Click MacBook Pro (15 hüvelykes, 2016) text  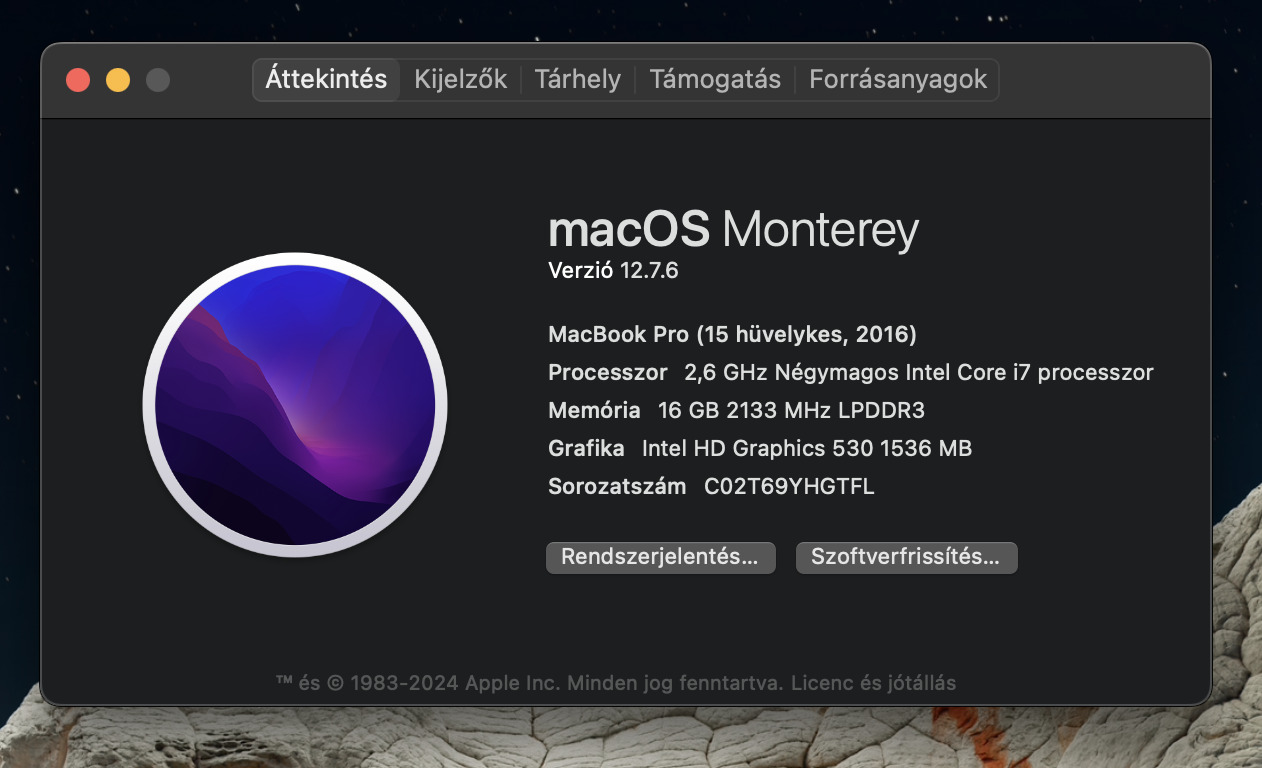pos(732,334)
